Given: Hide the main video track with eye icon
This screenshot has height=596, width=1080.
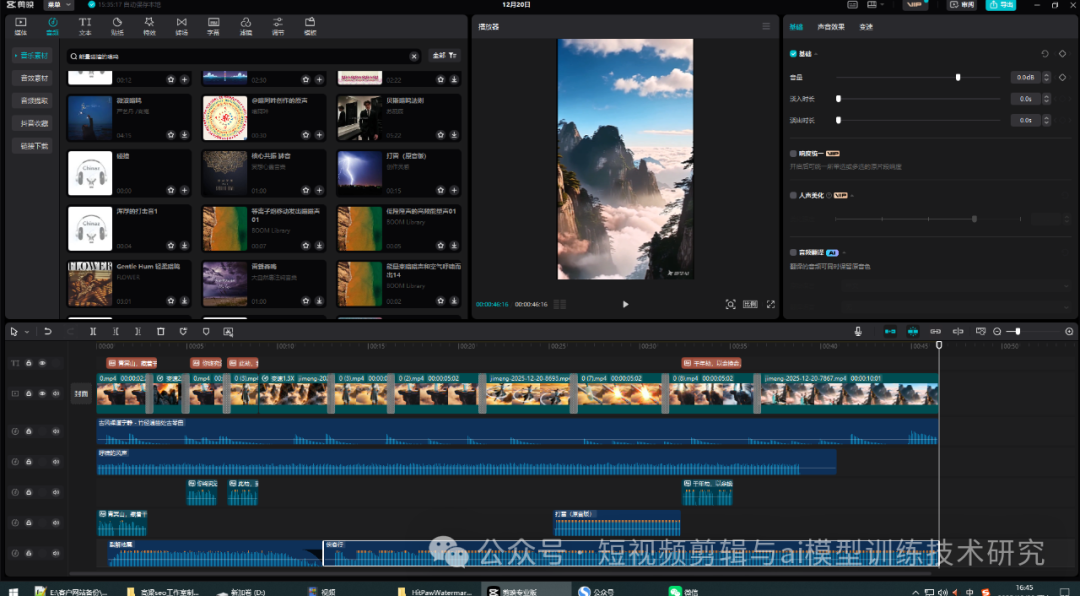Looking at the screenshot, I should pos(42,394).
